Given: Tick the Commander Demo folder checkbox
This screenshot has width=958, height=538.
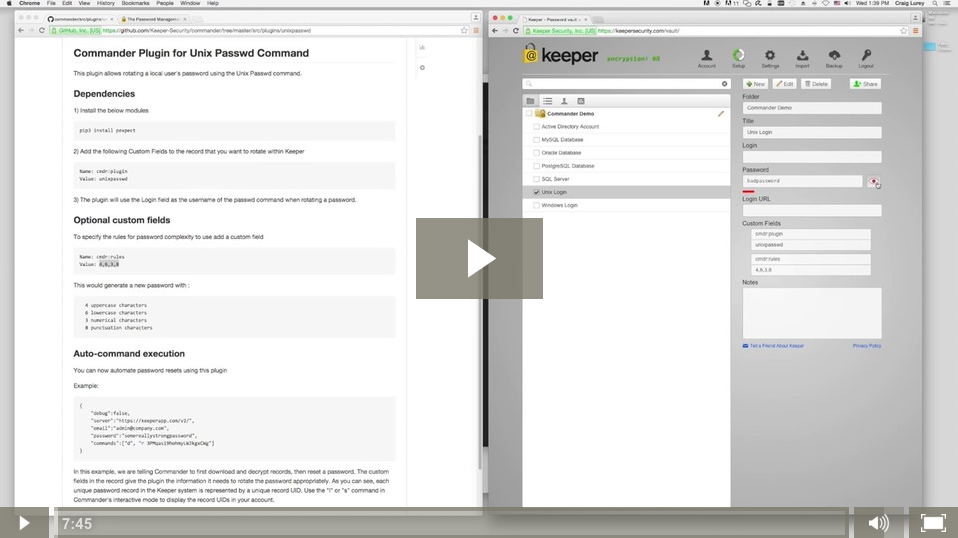Looking at the screenshot, I should [x=529, y=114].
